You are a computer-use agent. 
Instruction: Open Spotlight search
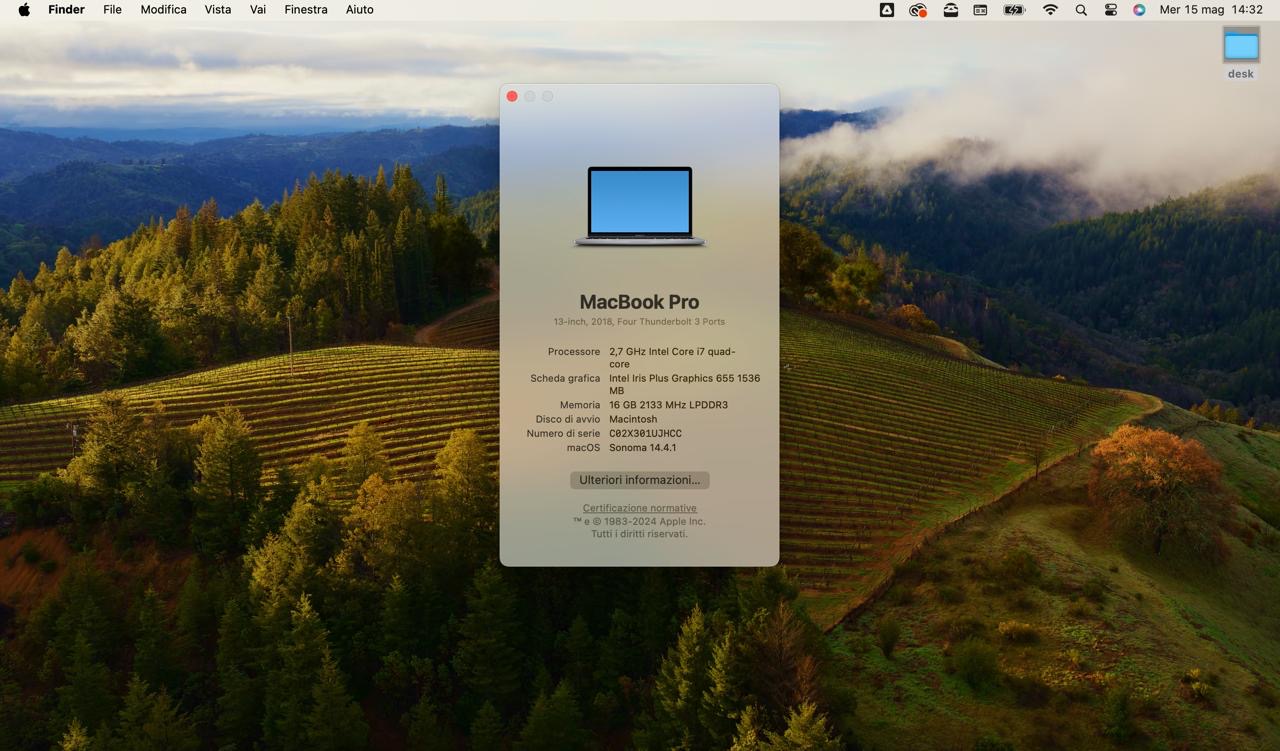click(1081, 10)
